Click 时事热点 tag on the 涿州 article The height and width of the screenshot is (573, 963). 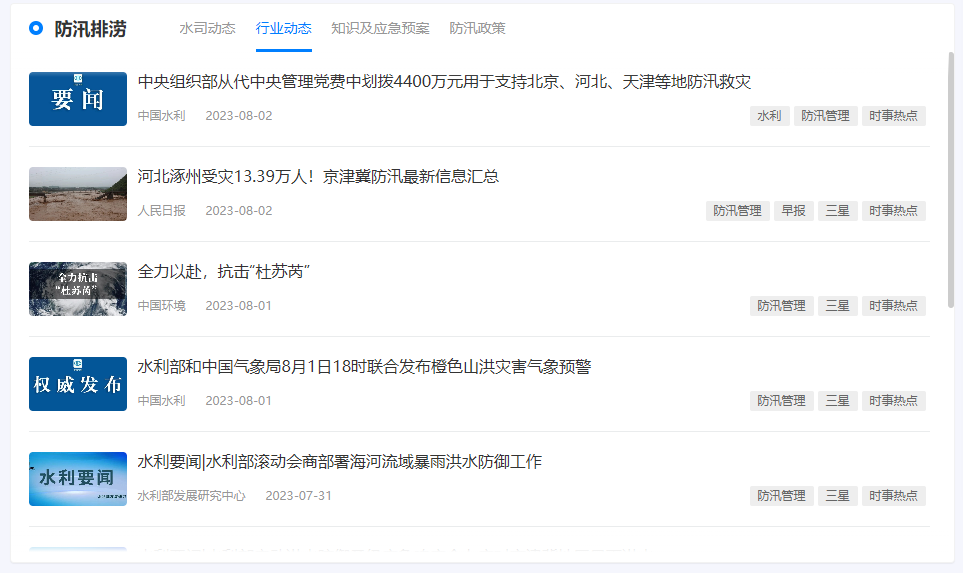point(894,211)
